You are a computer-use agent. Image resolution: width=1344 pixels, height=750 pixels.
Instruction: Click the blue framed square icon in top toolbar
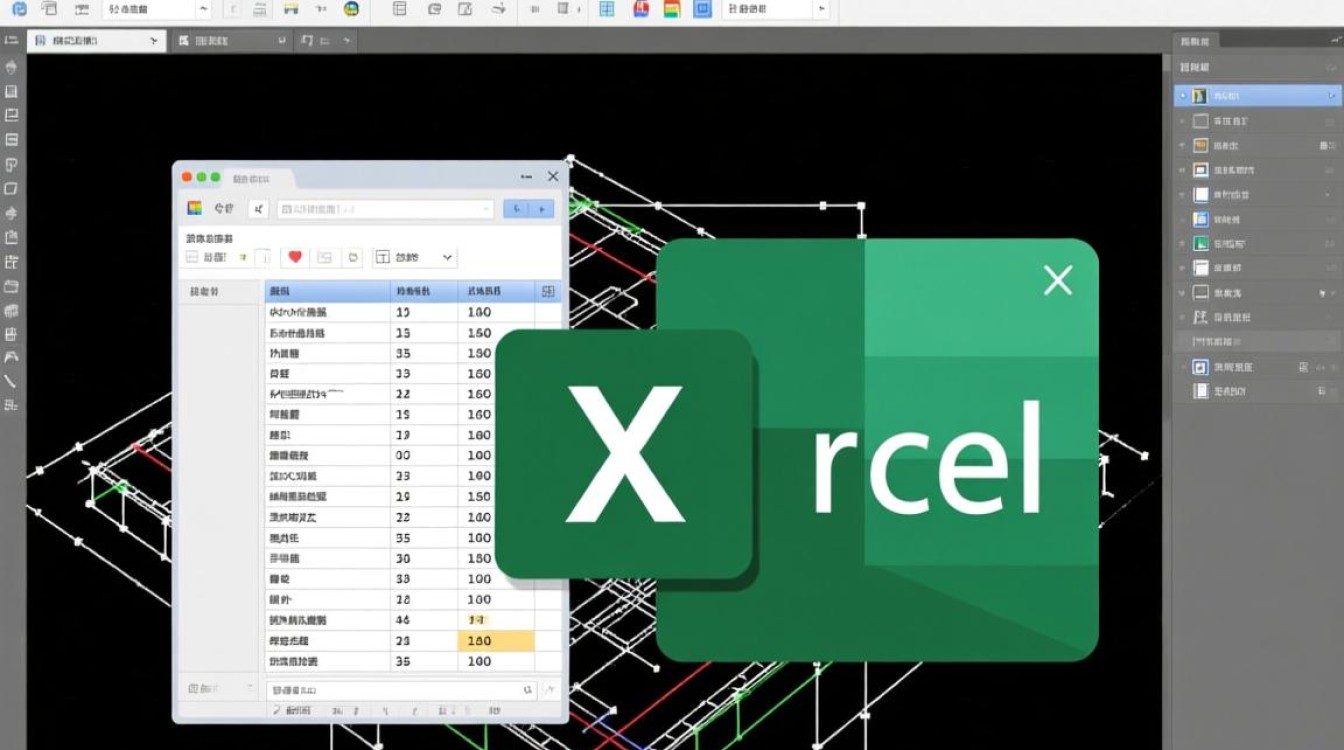(702, 9)
